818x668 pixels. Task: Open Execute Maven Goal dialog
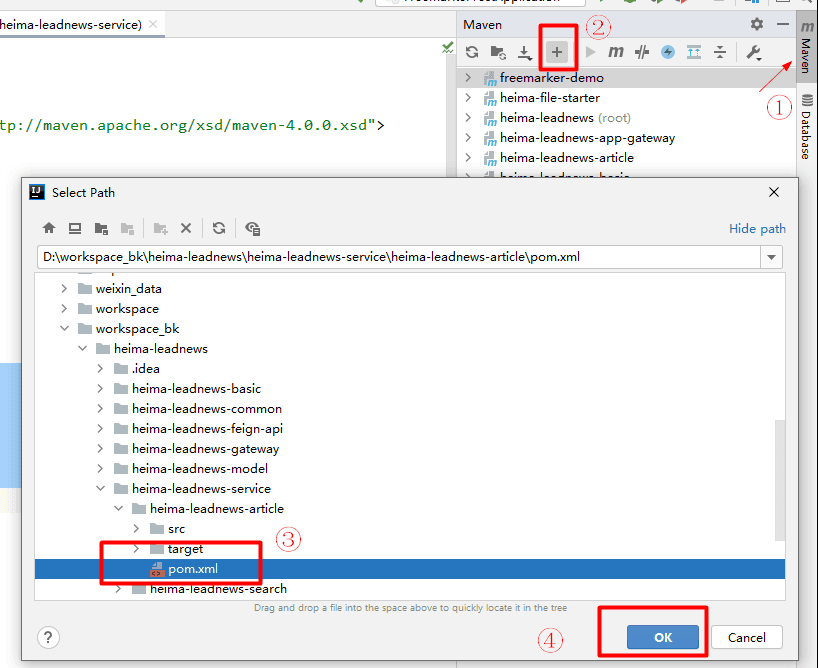pyautogui.click(x=616, y=52)
